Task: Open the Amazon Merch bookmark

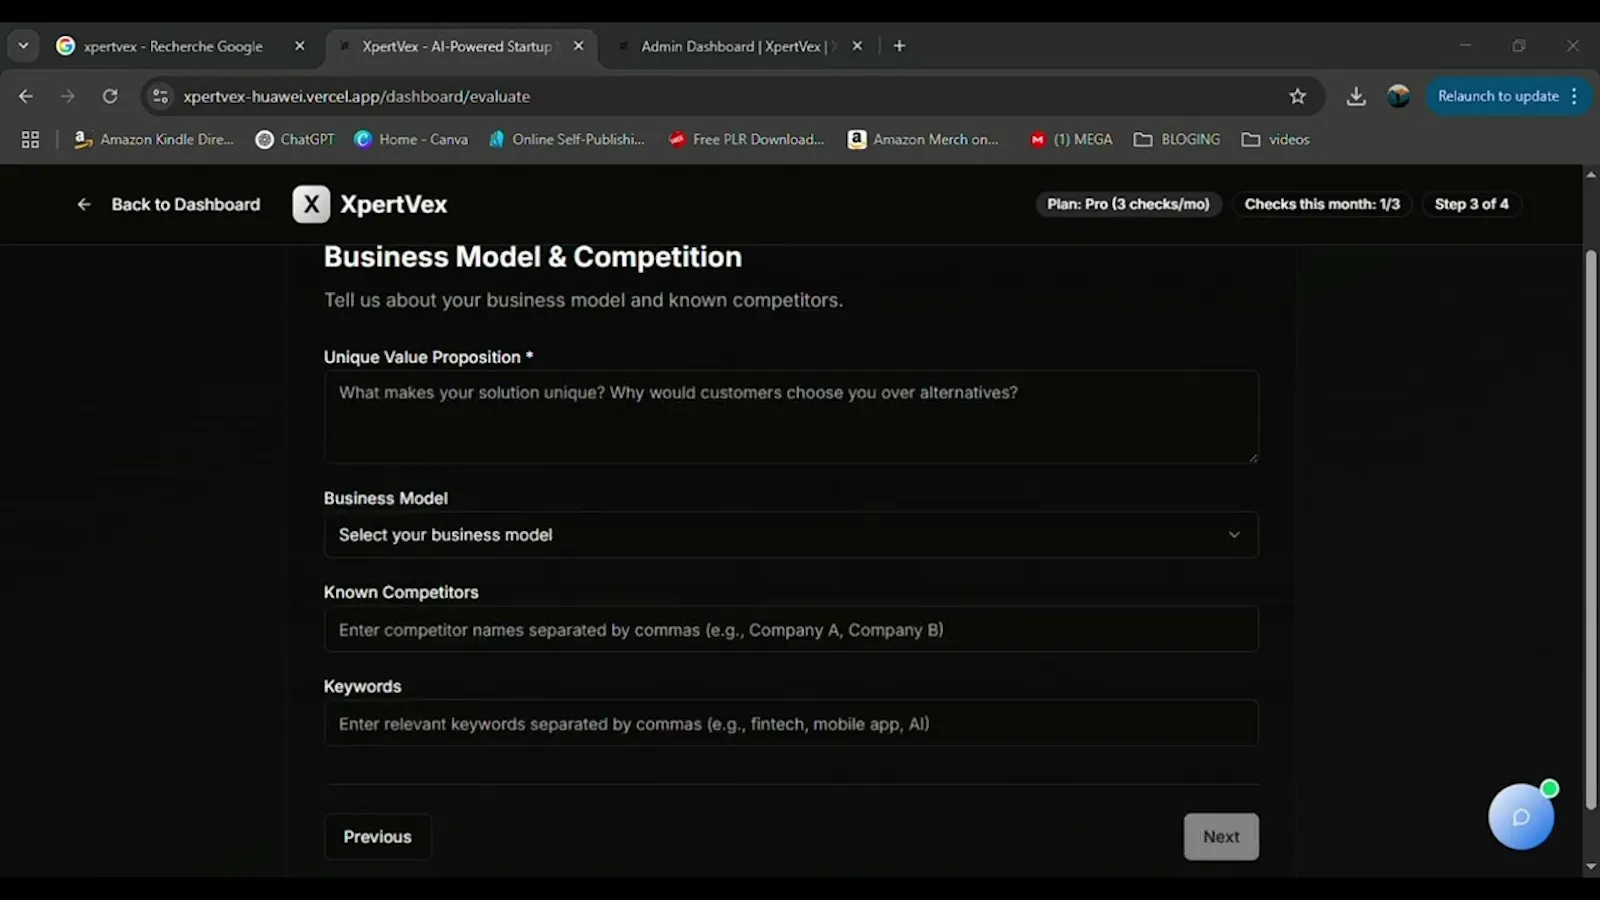Action: tap(923, 139)
